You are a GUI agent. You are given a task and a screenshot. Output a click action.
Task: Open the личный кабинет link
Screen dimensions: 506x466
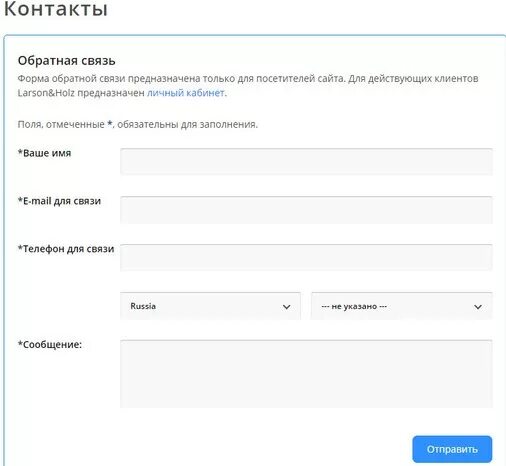point(185,93)
